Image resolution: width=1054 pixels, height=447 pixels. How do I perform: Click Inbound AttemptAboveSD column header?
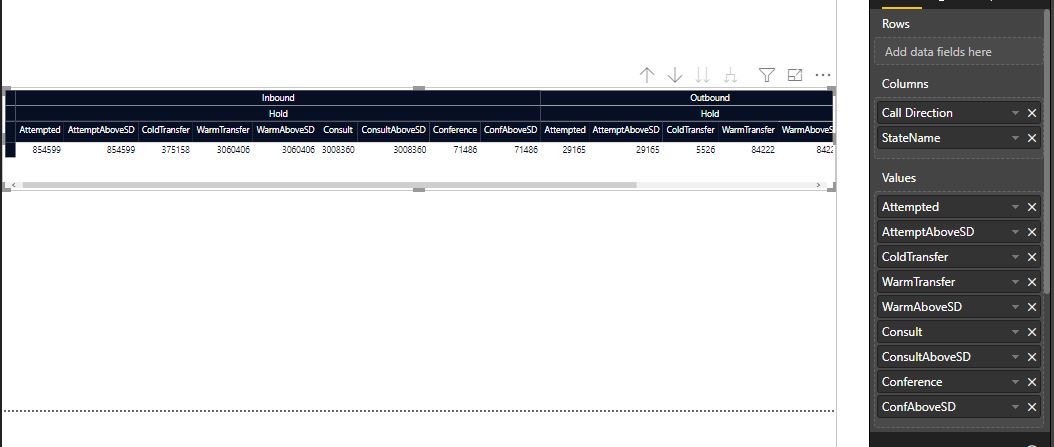coord(102,130)
